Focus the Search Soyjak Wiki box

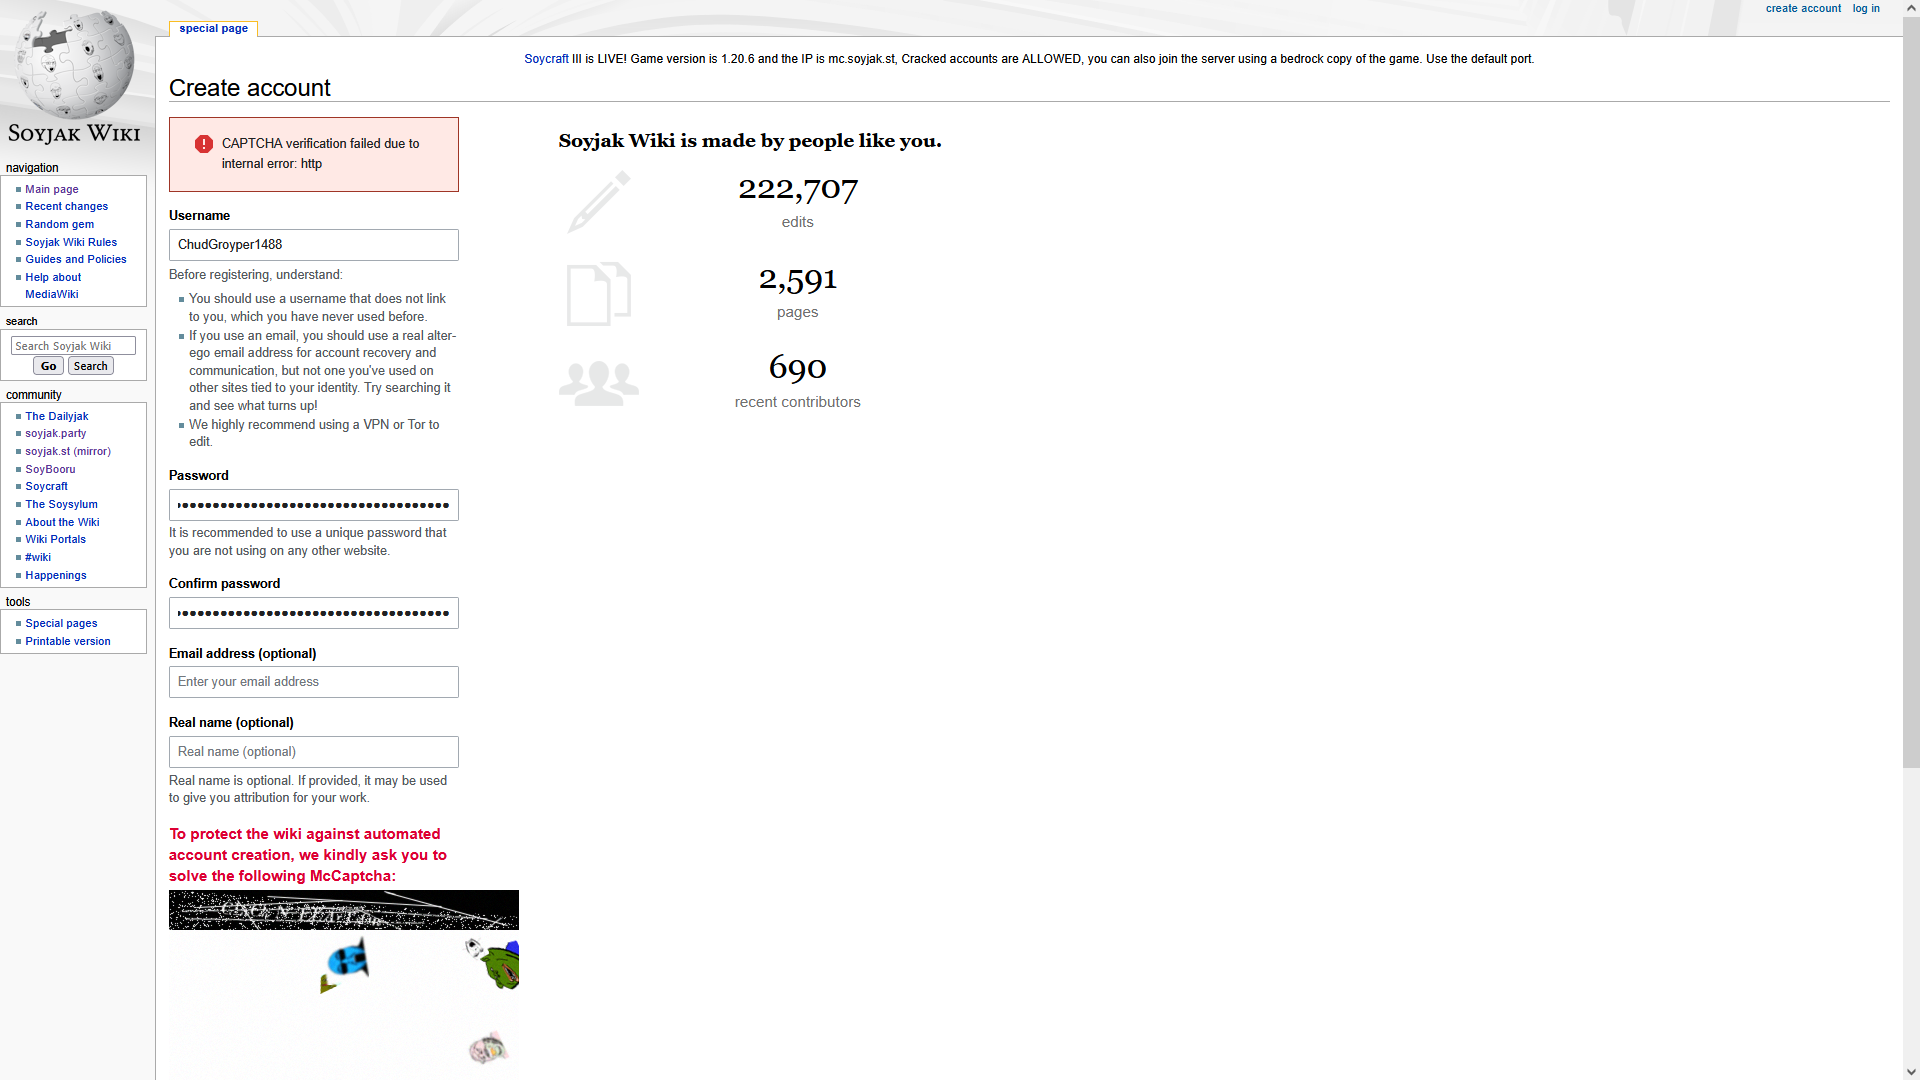point(73,346)
